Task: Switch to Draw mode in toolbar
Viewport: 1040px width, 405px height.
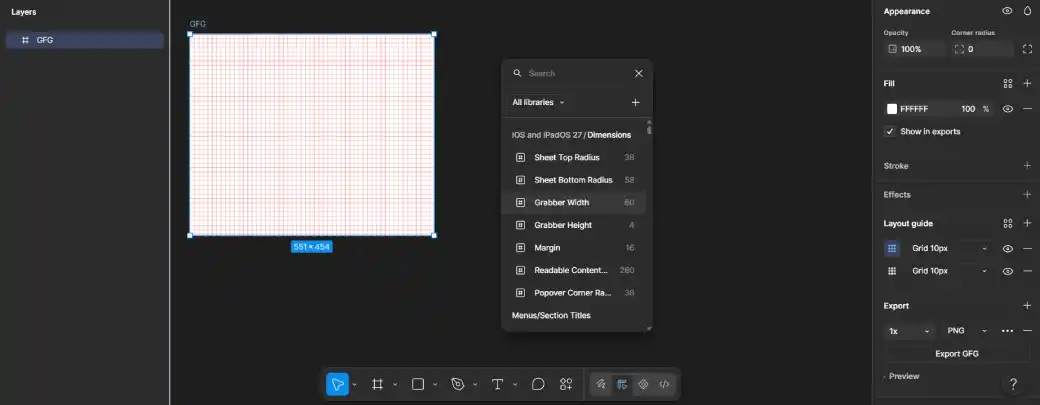Action: pyautogui.click(x=600, y=384)
